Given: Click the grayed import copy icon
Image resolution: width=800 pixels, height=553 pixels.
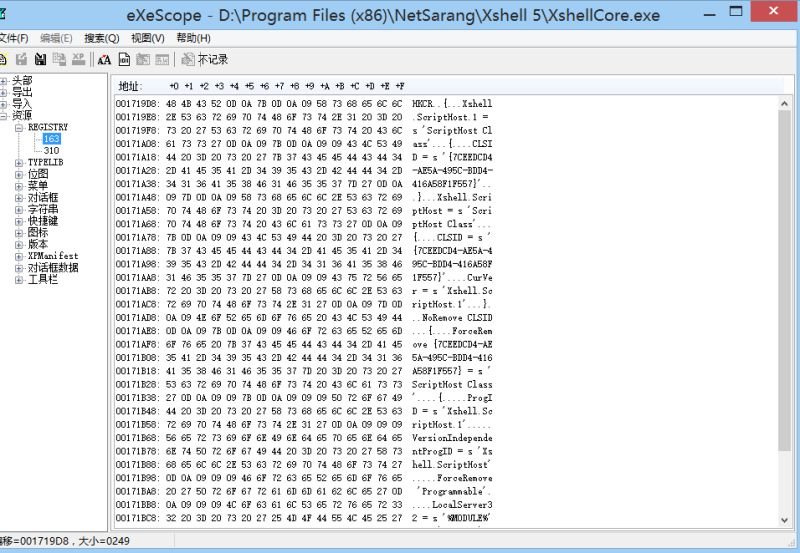Looking at the screenshot, I should [59, 60].
